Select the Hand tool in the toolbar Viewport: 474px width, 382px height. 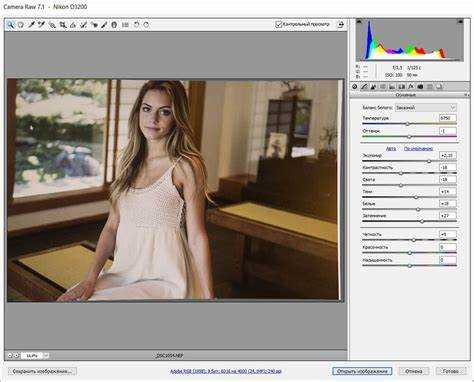pos(21,25)
